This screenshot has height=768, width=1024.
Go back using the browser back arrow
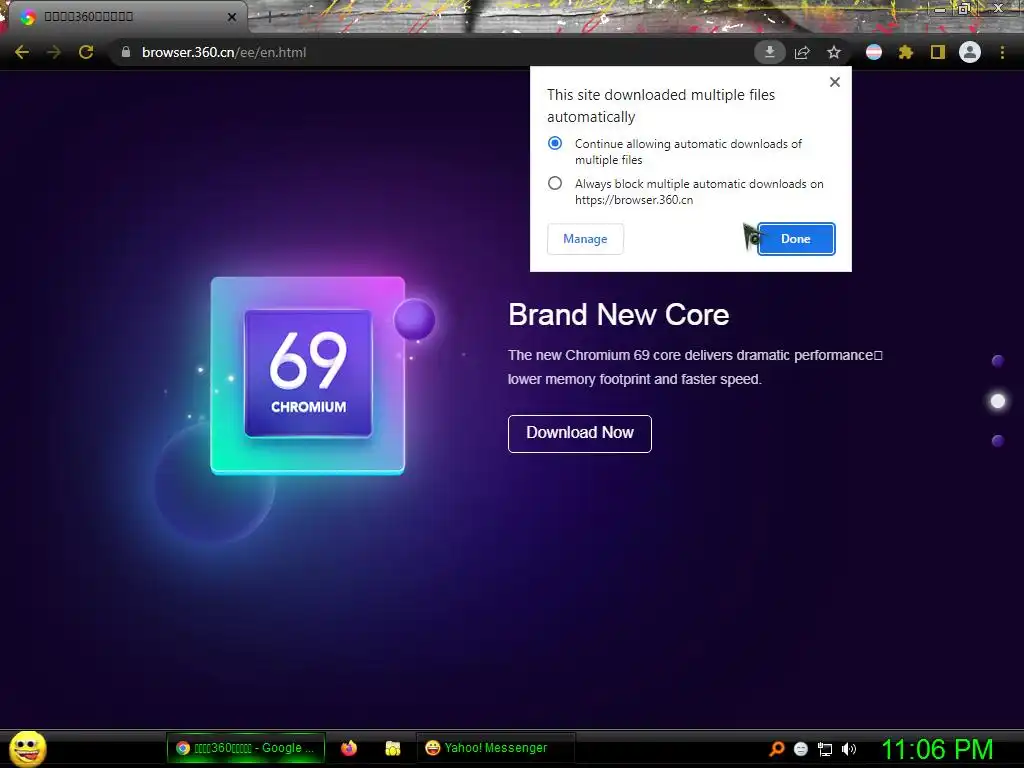point(22,52)
